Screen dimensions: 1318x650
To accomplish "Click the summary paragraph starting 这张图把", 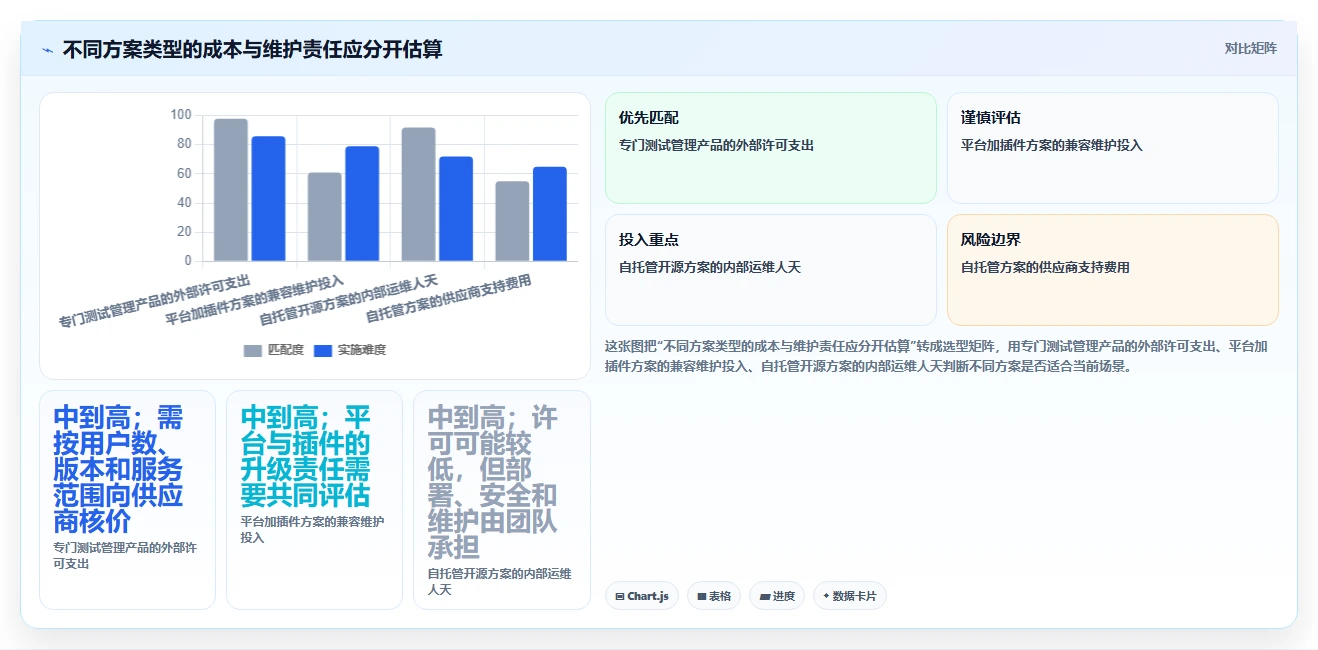I will coord(937,356).
